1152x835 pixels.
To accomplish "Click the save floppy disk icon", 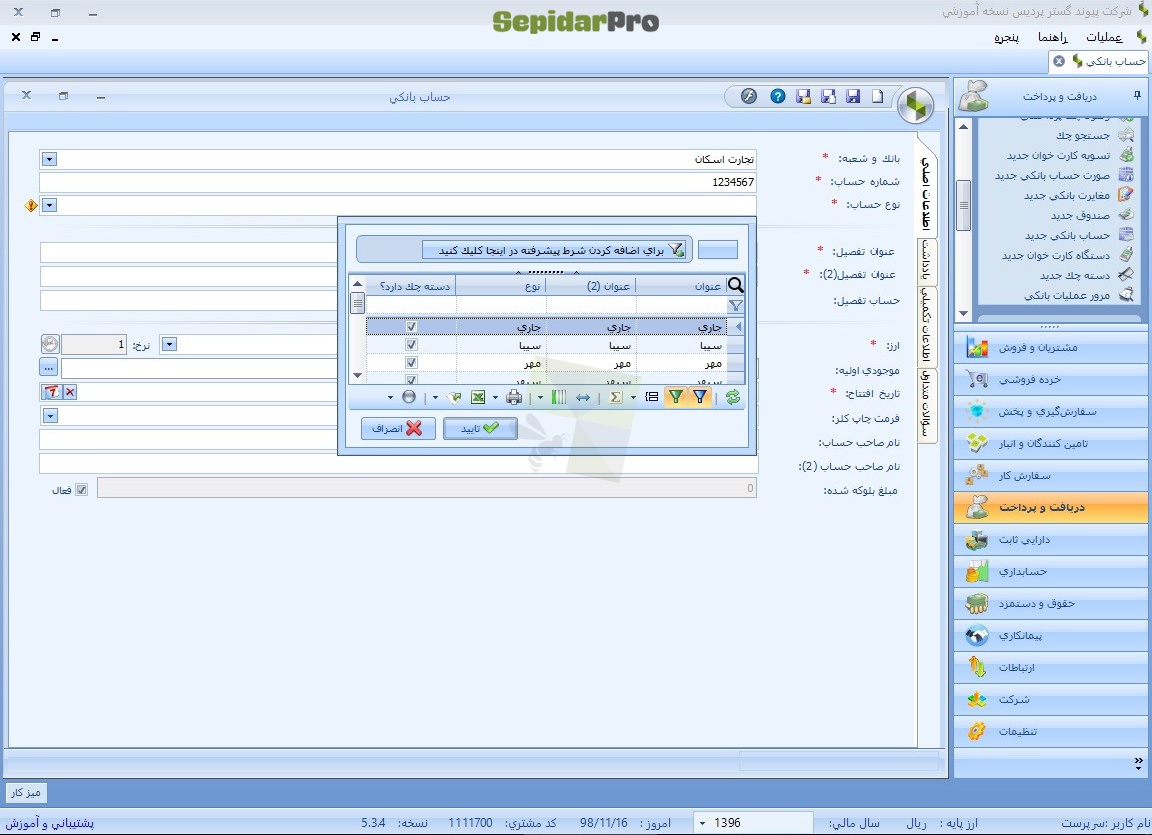I will 853,96.
